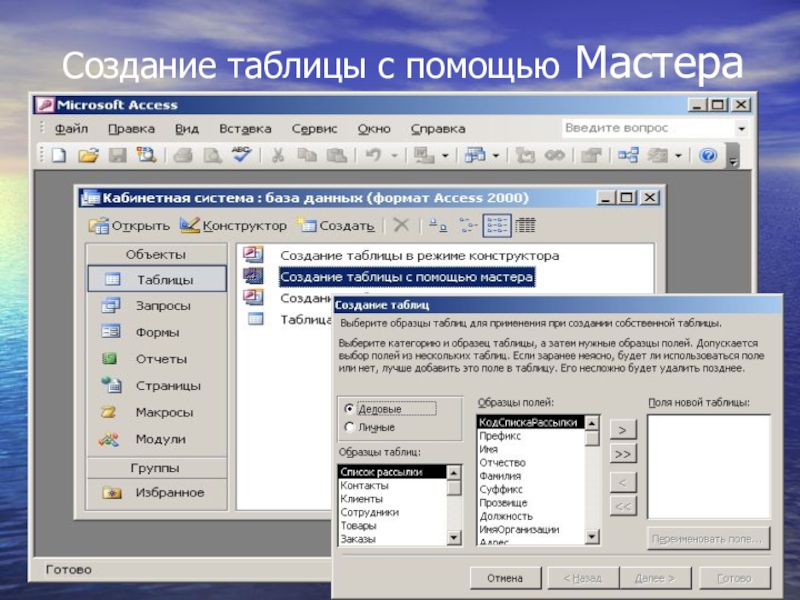Click the New database toolbar icon
The image size is (800, 600).
[x=59, y=155]
